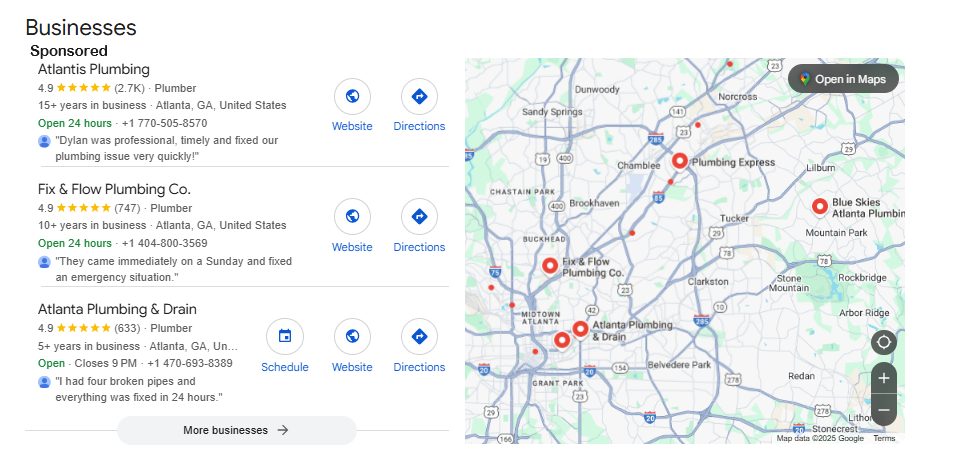The image size is (972, 468).
Task: Open Atlantis Plumbing website globe icon
Action: (x=352, y=97)
